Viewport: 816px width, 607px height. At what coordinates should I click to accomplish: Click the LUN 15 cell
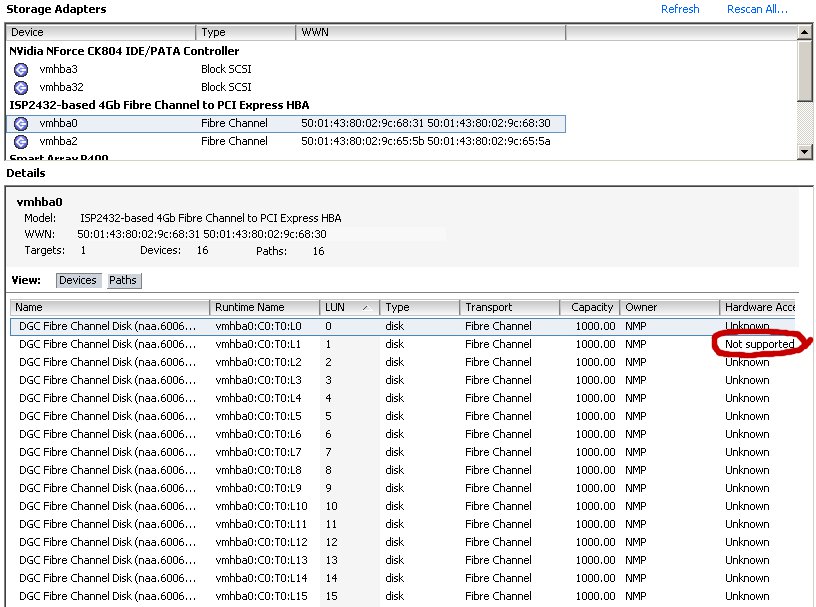click(x=332, y=596)
